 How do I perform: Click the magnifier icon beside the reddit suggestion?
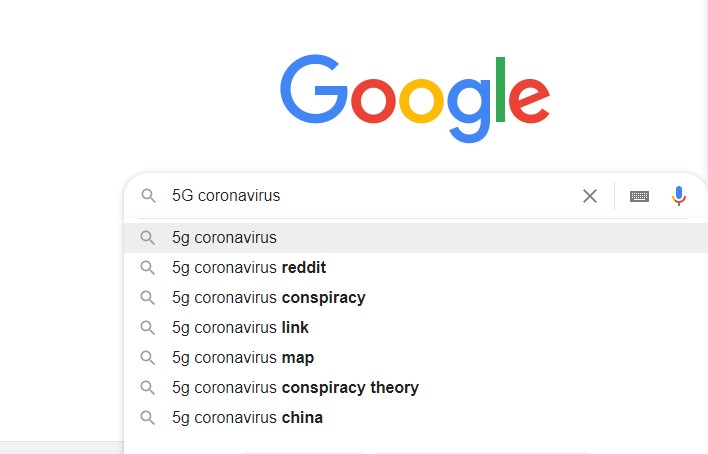click(x=147, y=267)
